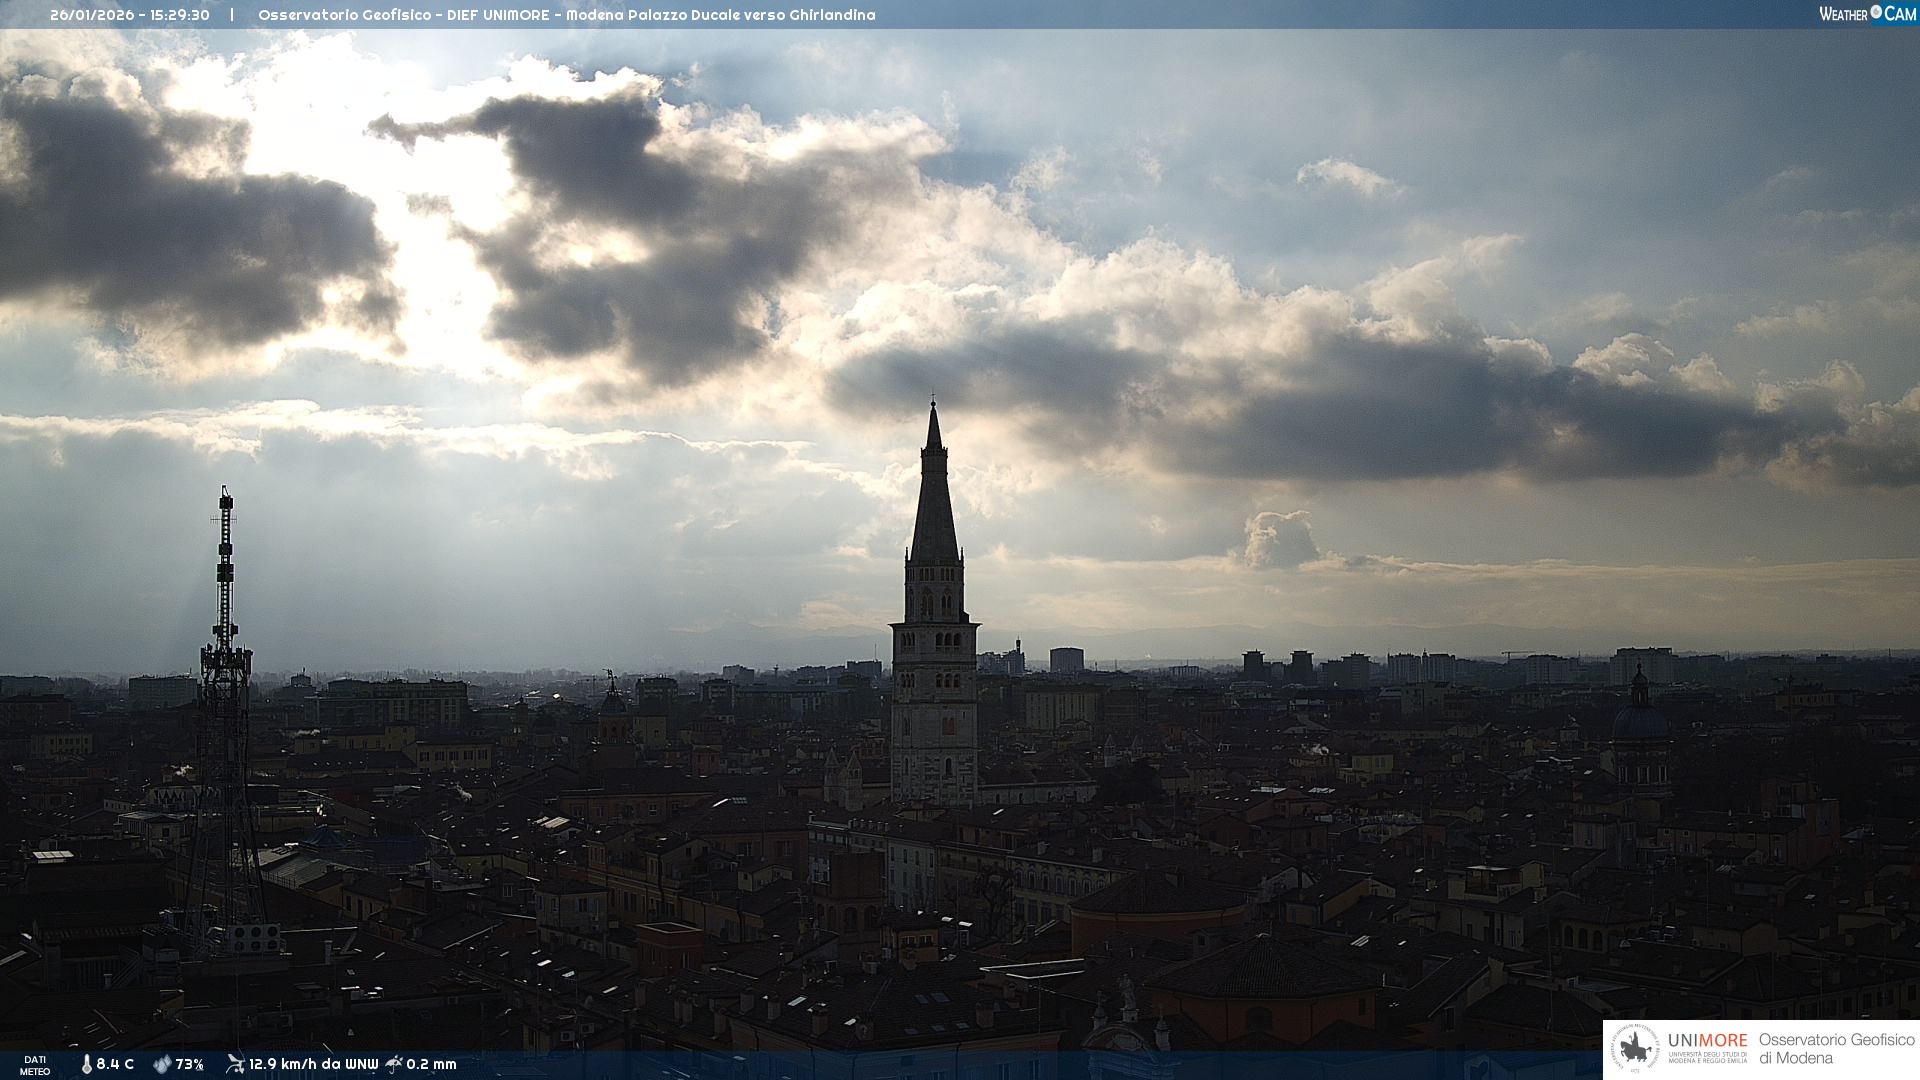This screenshot has height=1080, width=1920.
Task: Click the UNIMORE wordmark
Action: click(x=1707, y=1041)
